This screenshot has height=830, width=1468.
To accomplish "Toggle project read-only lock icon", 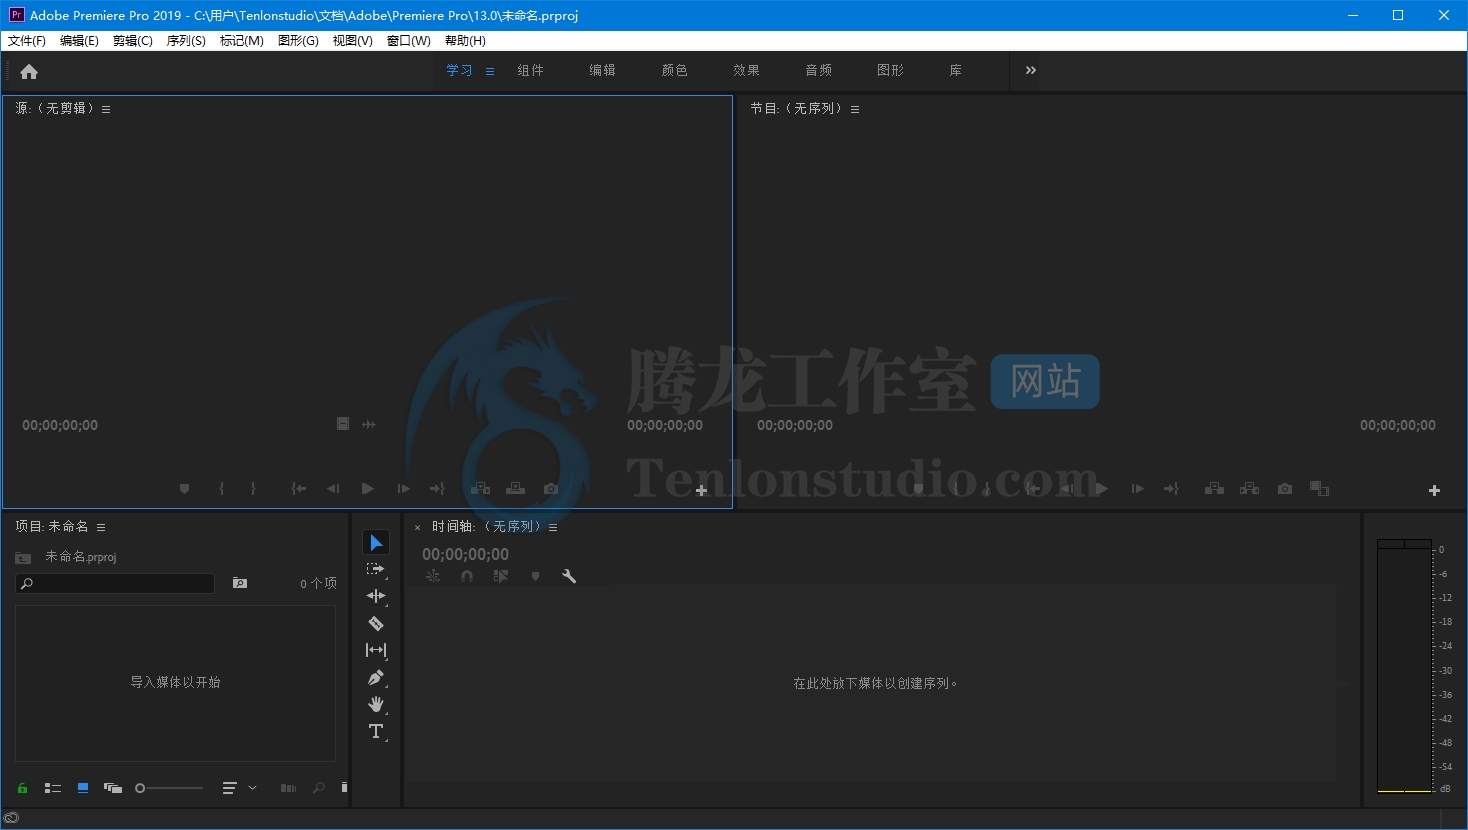I will [22, 788].
